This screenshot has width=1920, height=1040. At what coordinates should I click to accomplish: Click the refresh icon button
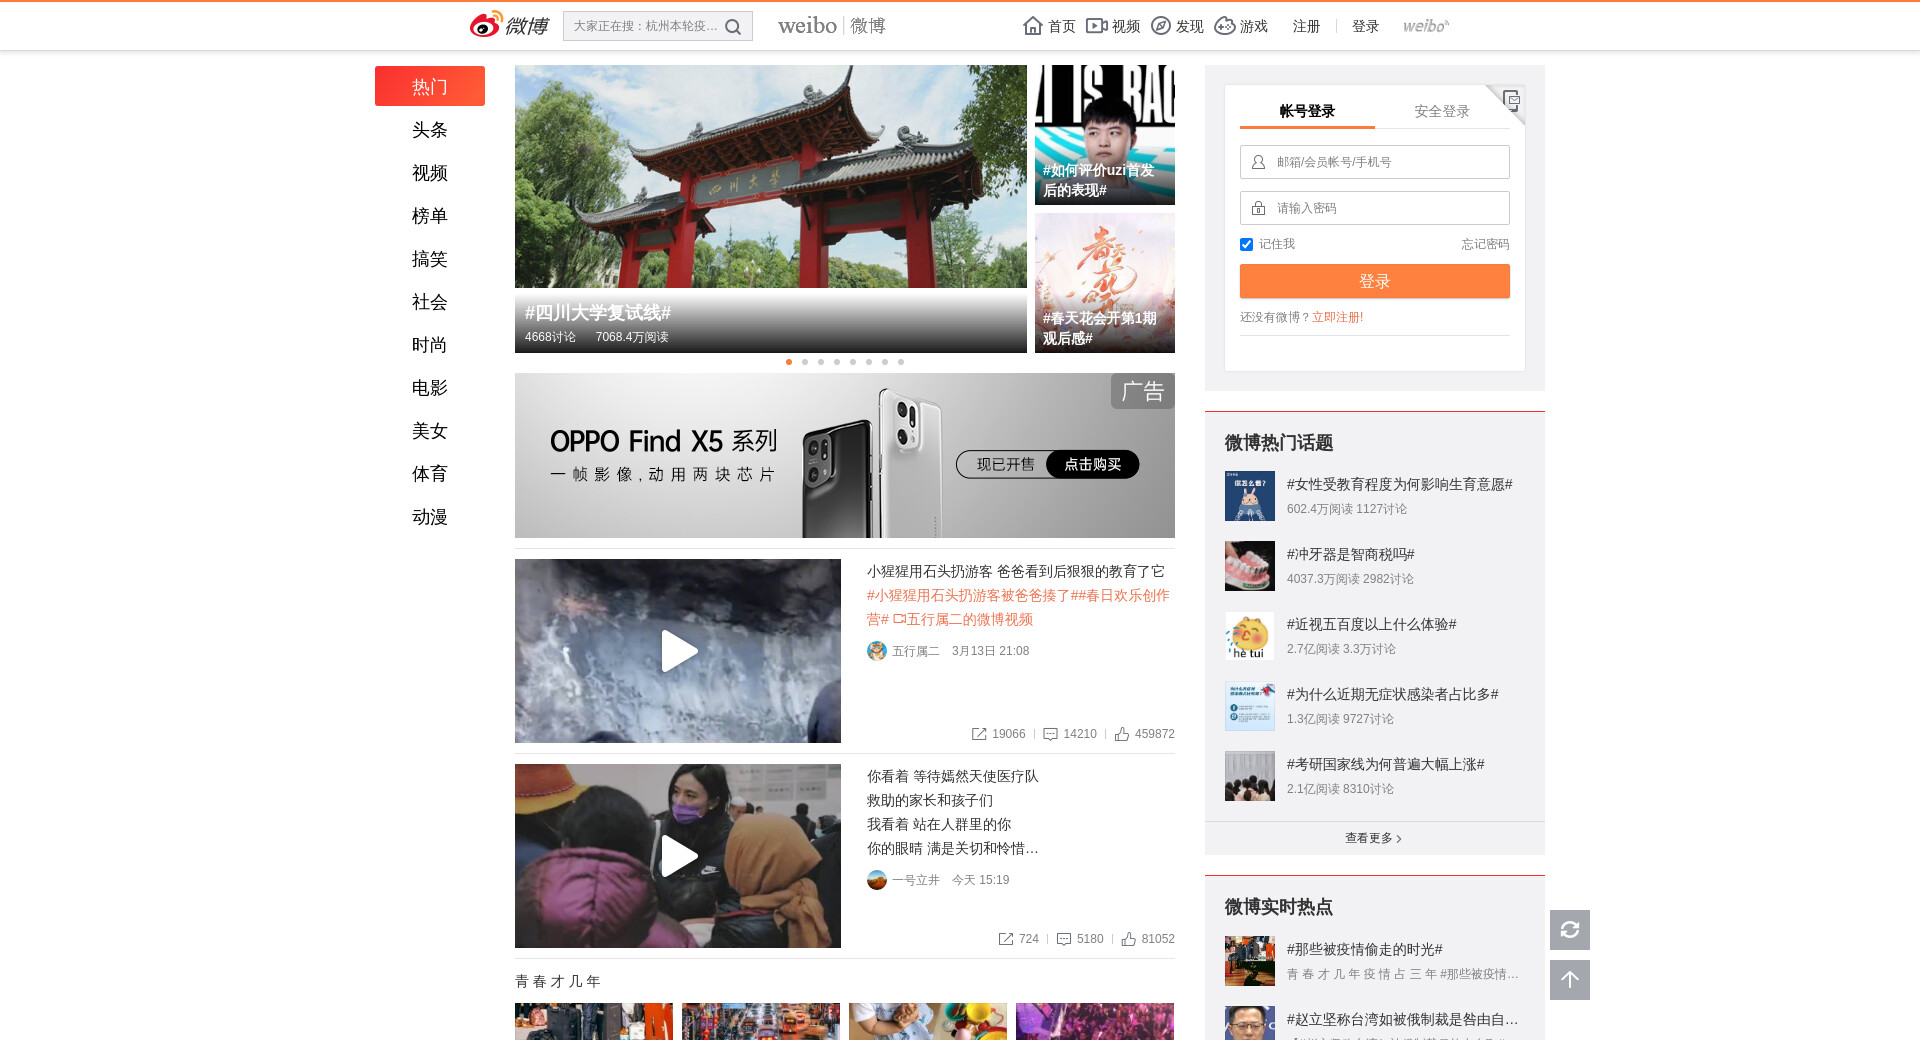(1569, 930)
